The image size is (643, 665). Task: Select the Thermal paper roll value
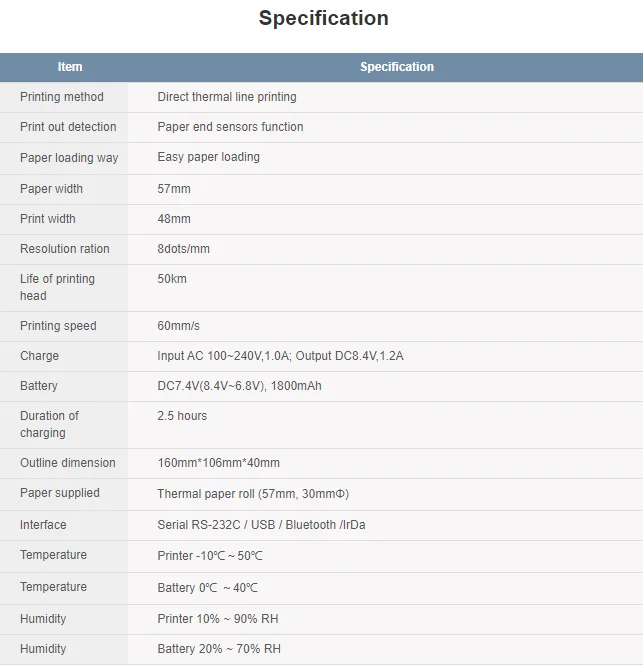(x=253, y=494)
